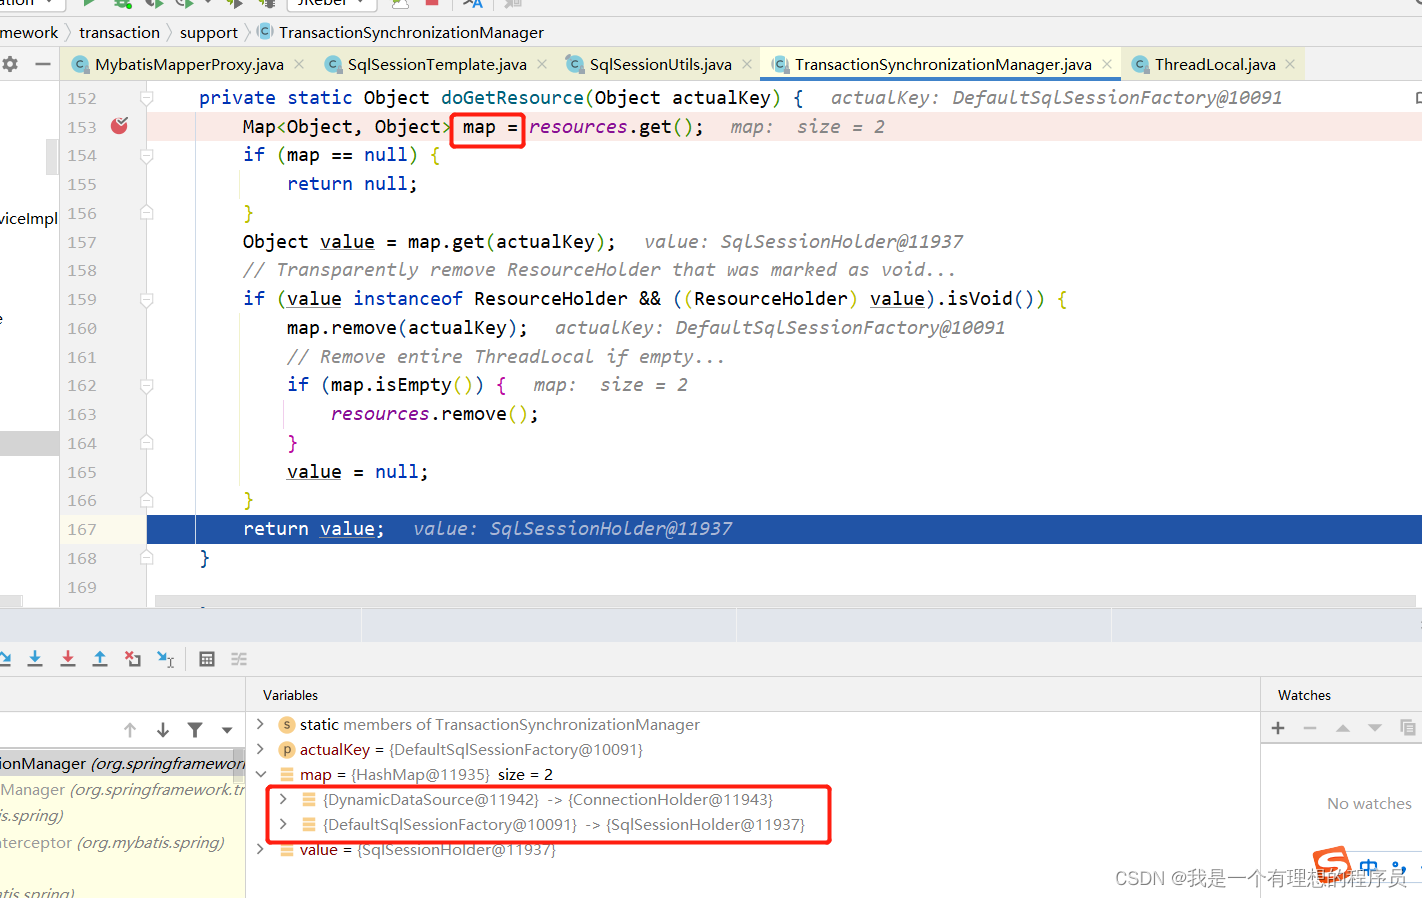Click the translate icon in the top toolbar
Viewport: 1422px width, 898px height.
point(473,4)
